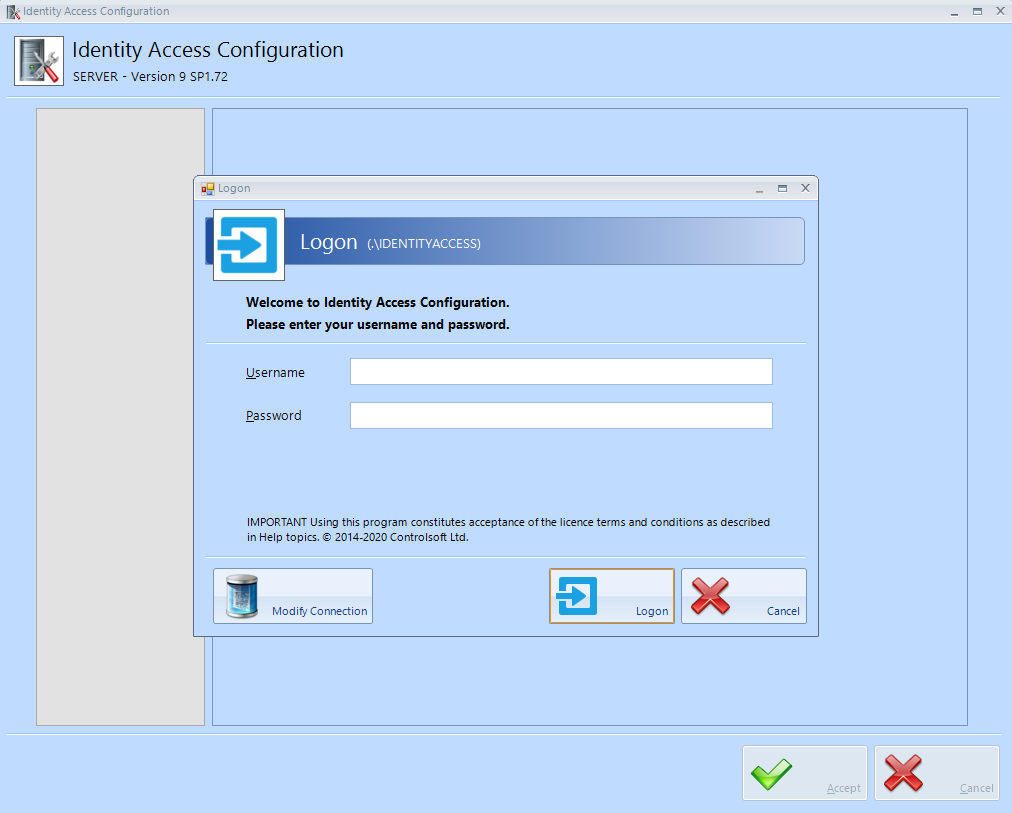The width and height of the screenshot is (1012, 813).
Task: Click the grey left sidebar panel
Action: pos(121,417)
